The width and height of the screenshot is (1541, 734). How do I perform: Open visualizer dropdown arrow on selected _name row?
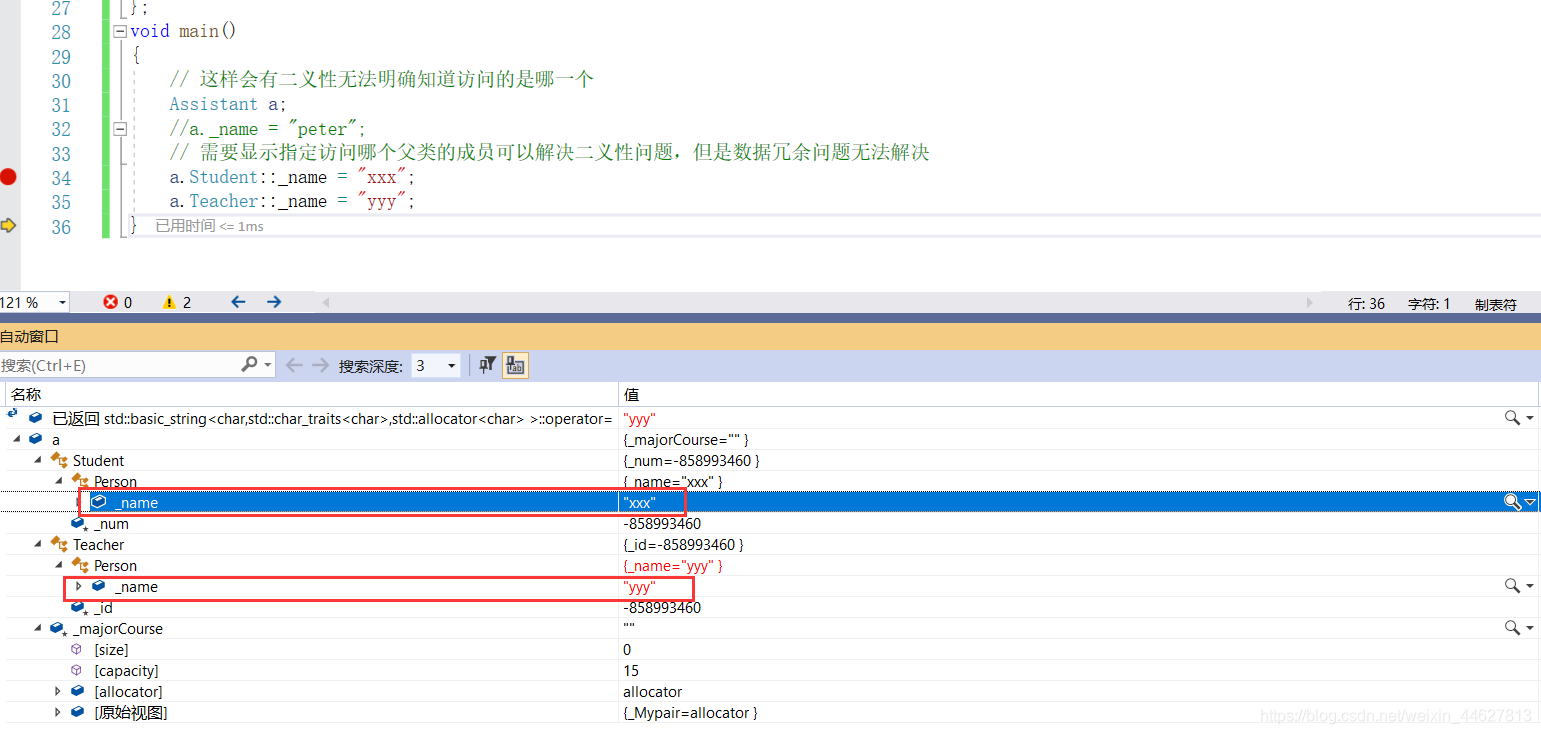click(x=1530, y=503)
